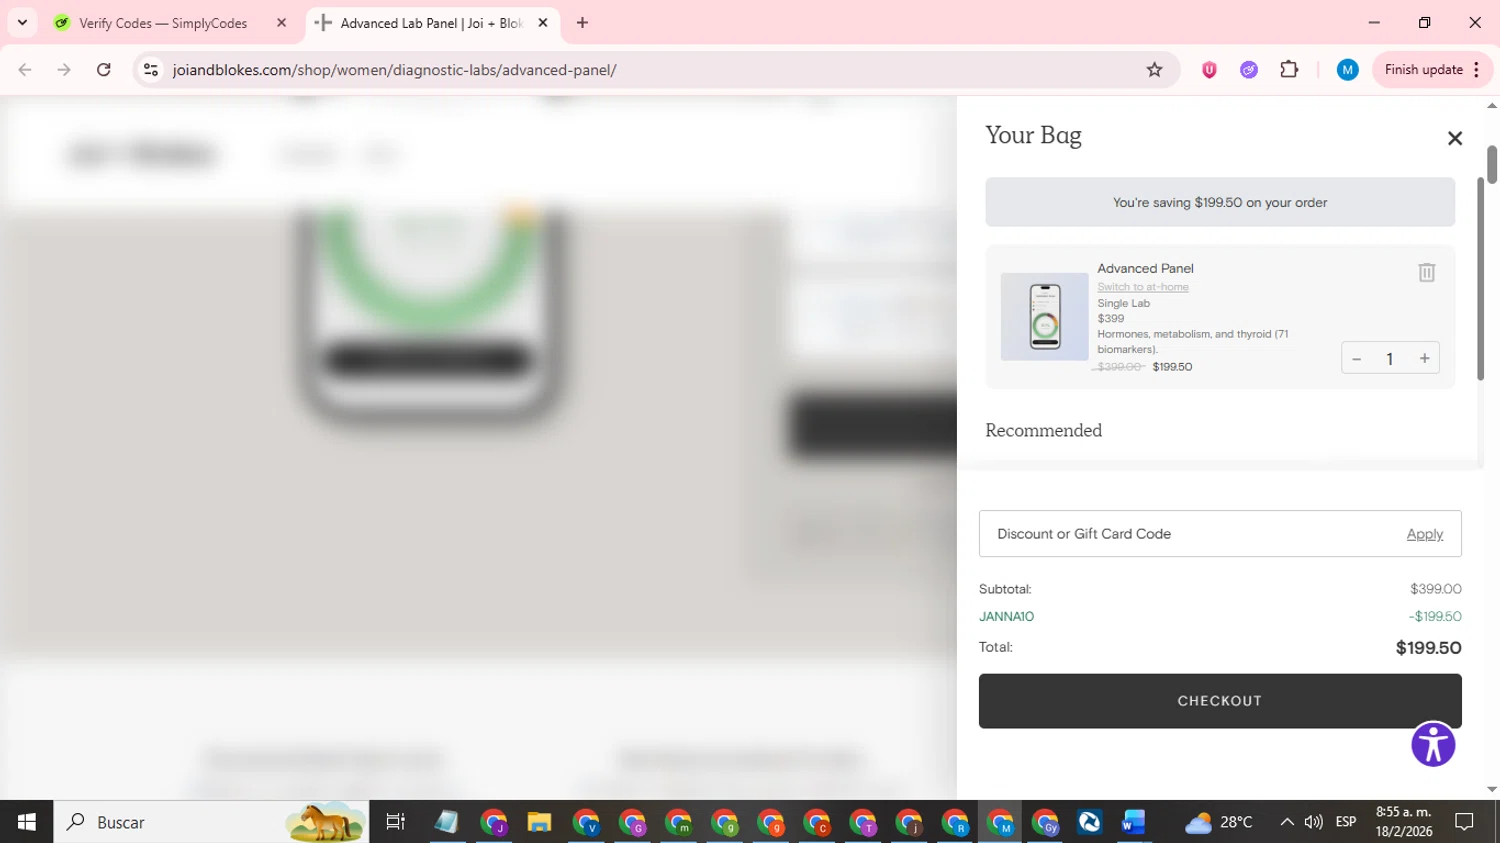The image size is (1500, 843).
Task: Close the Verify Codes tab
Action: (281, 23)
